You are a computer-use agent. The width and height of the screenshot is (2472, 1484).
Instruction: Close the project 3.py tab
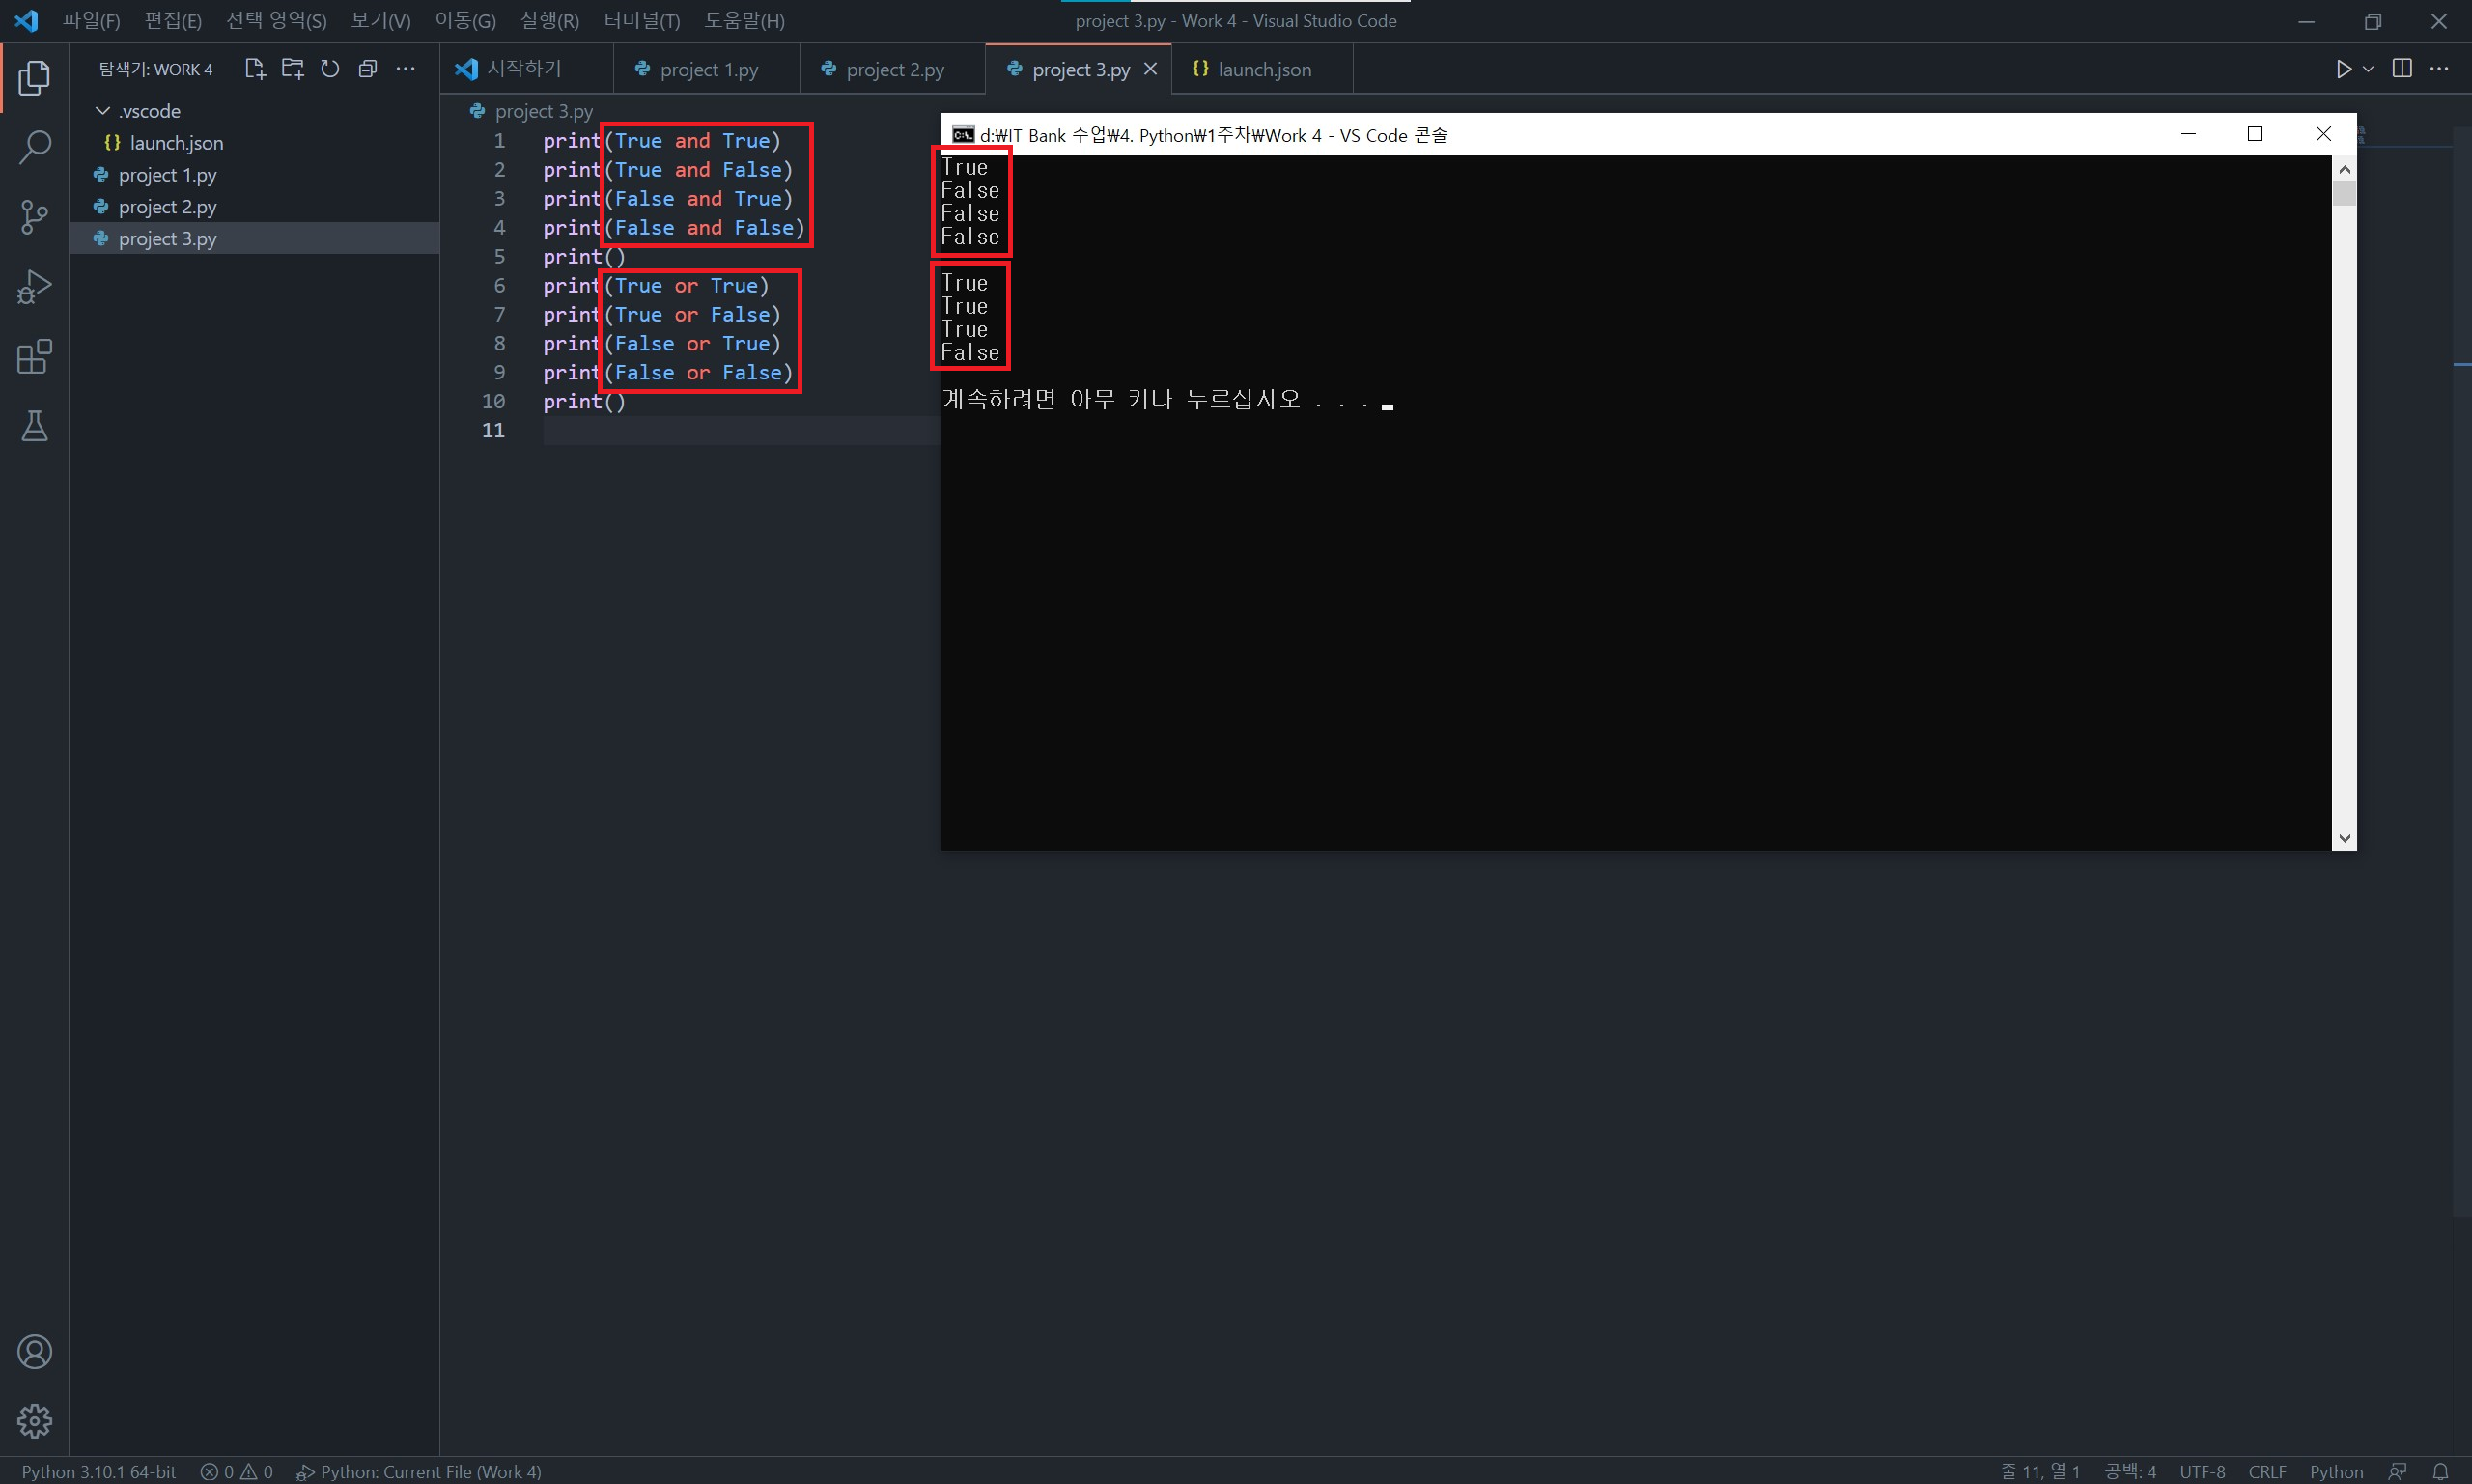click(x=1150, y=69)
